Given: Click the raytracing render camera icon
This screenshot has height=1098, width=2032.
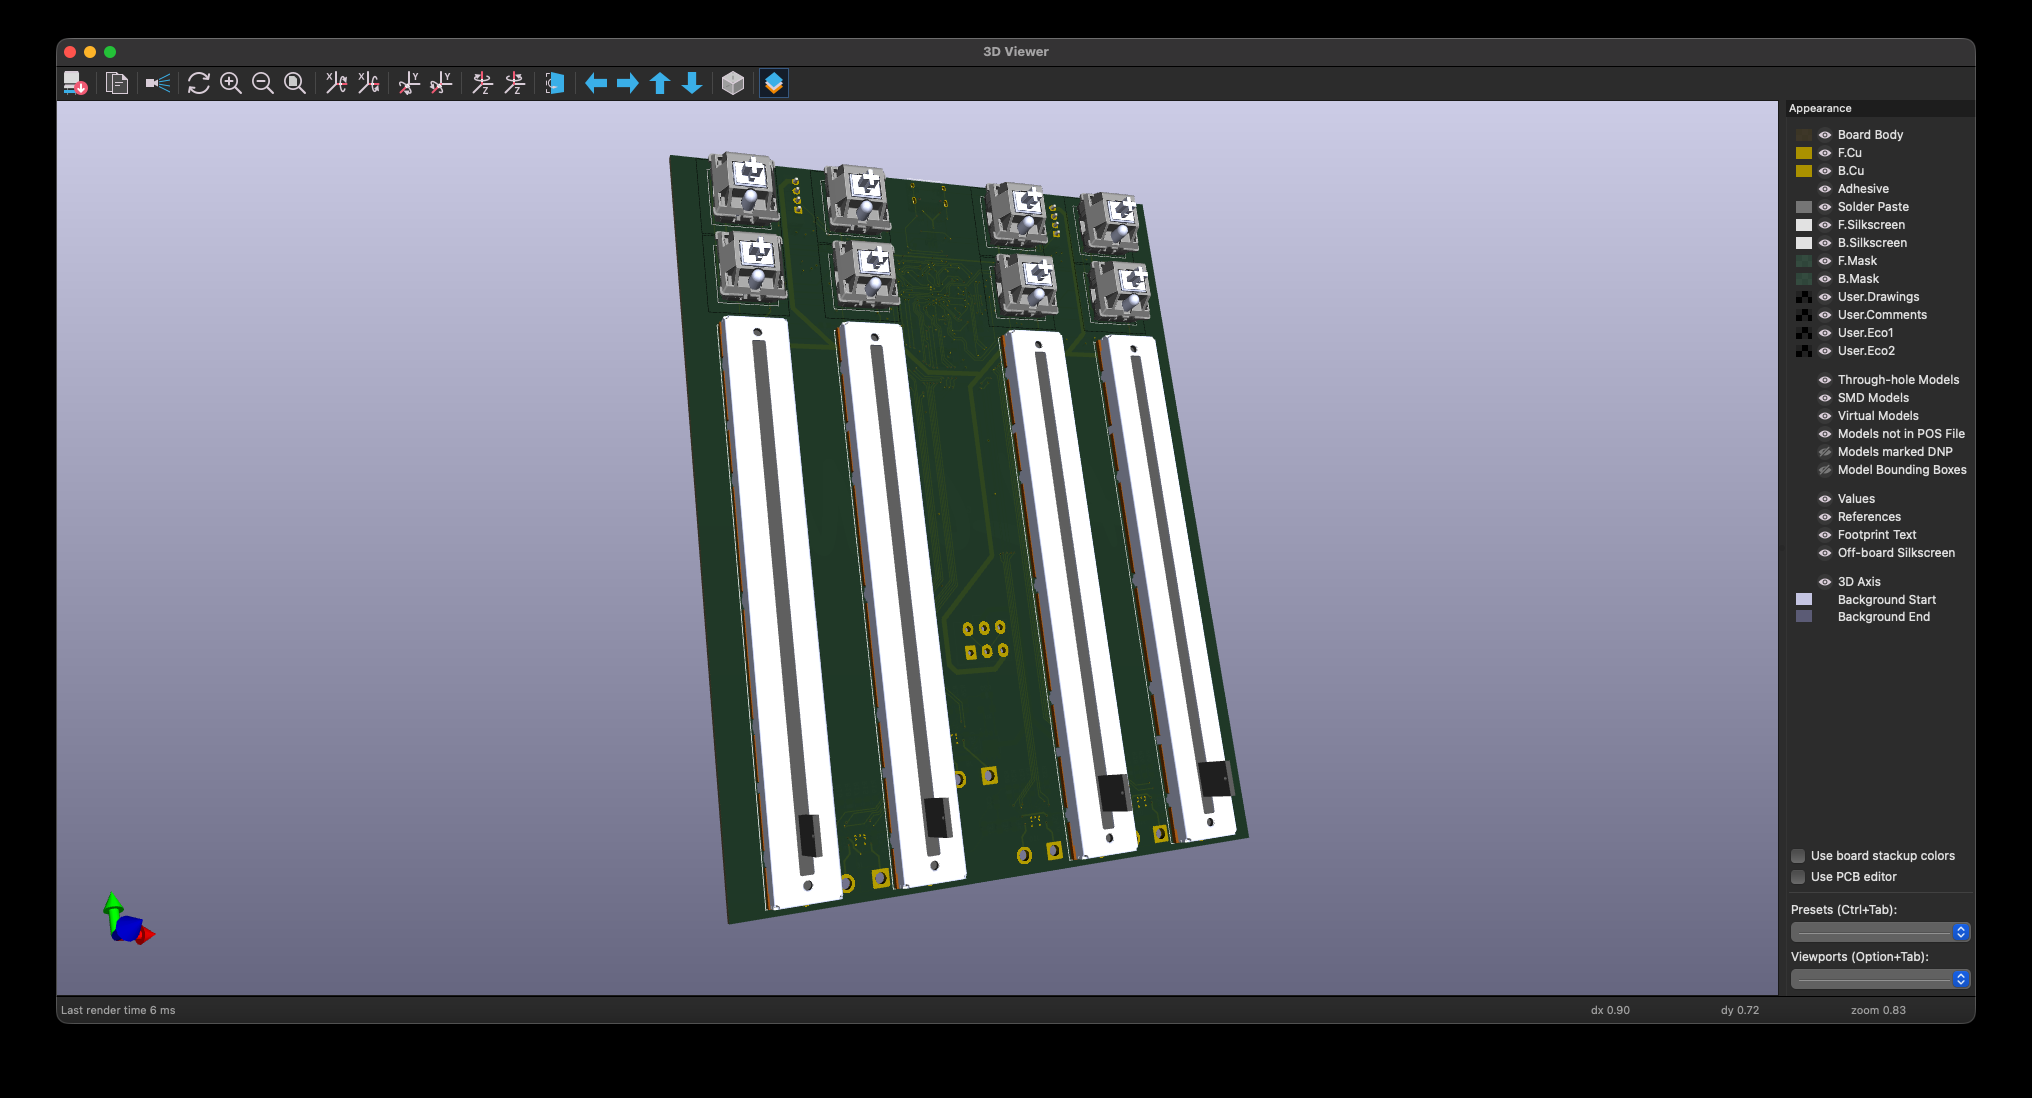Looking at the screenshot, I should coord(158,83).
